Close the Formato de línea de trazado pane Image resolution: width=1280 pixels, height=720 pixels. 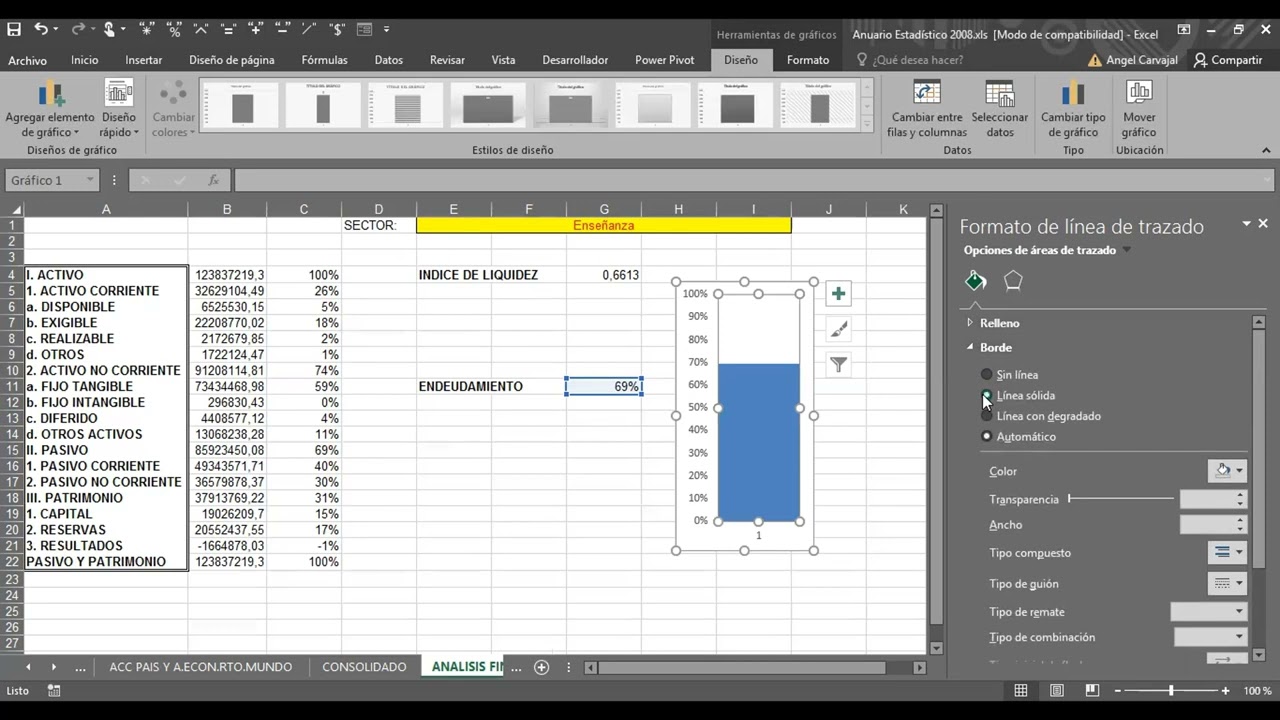point(1263,224)
